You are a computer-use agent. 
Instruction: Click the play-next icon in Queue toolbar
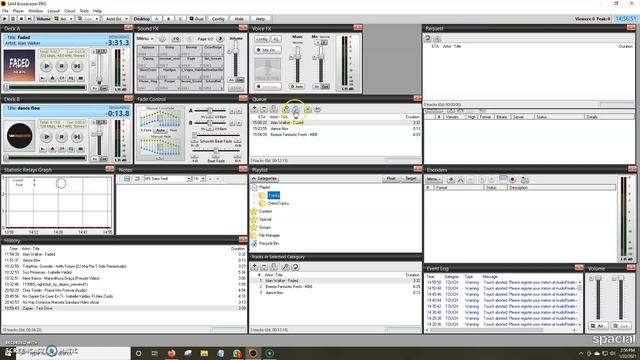pyautogui.click(x=317, y=109)
